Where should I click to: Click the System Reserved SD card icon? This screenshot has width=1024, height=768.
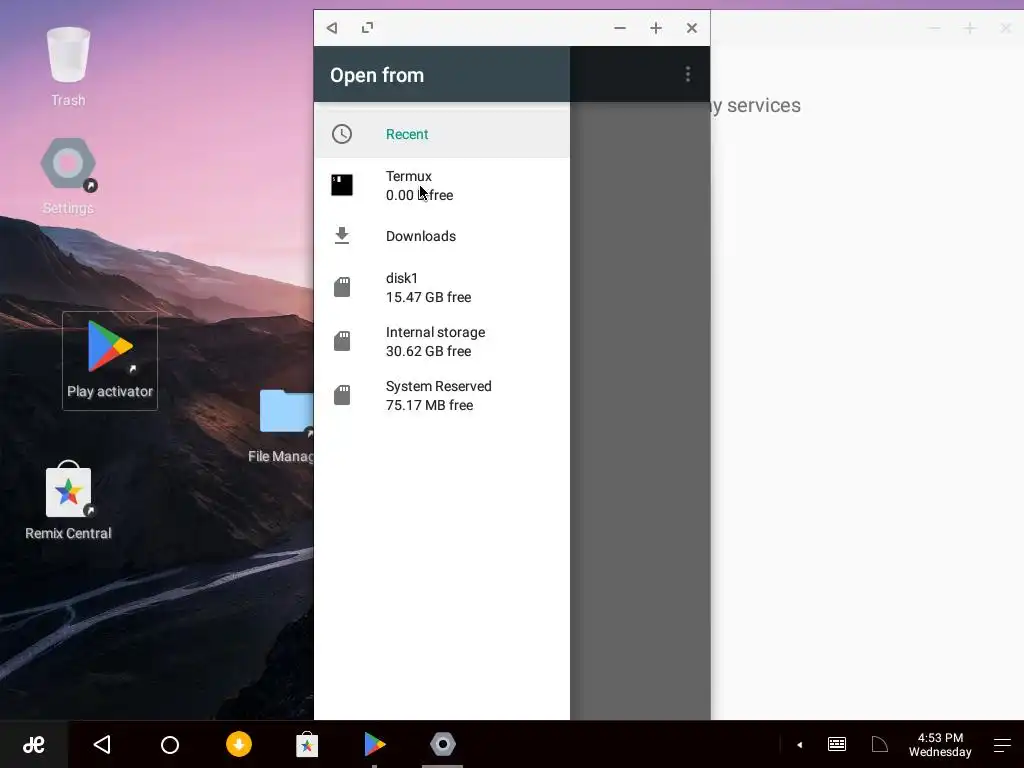(x=342, y=395)
